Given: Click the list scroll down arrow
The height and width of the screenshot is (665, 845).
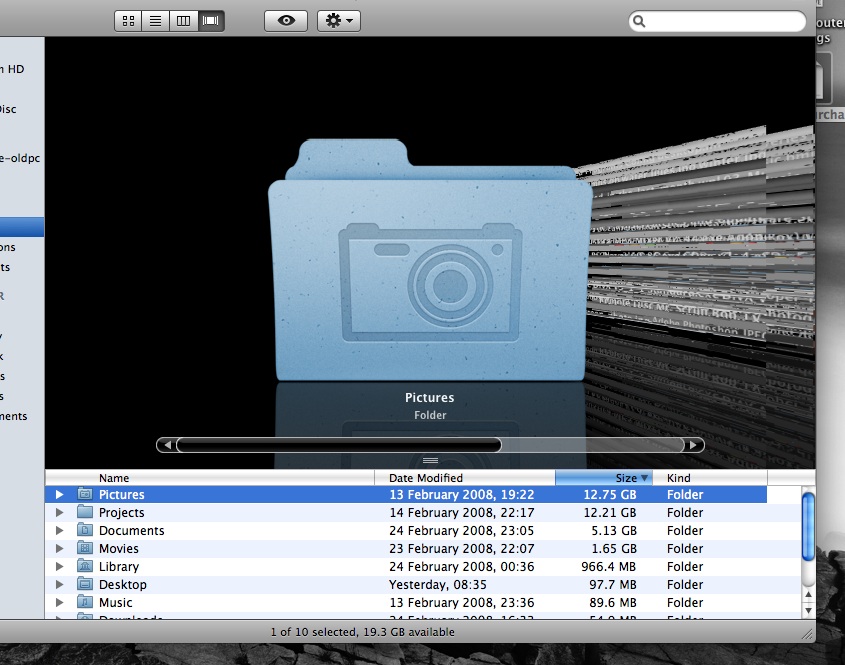Looking at the screenshot, I should coord(808,610).
